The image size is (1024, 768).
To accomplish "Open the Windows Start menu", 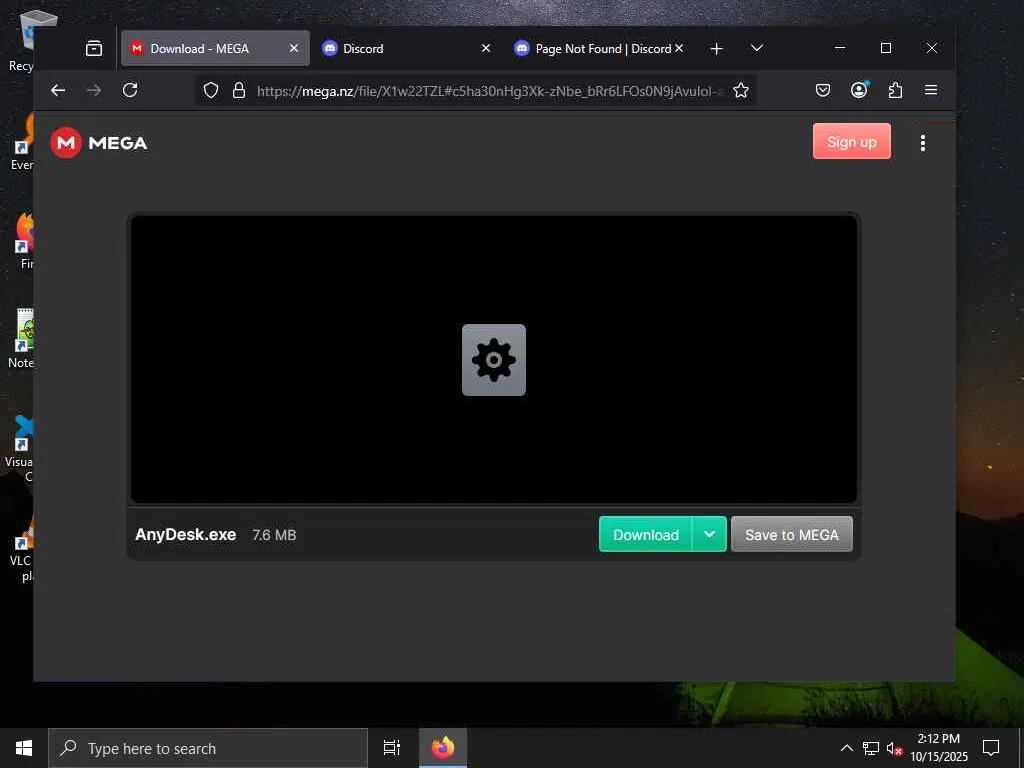I will (24, 748).
